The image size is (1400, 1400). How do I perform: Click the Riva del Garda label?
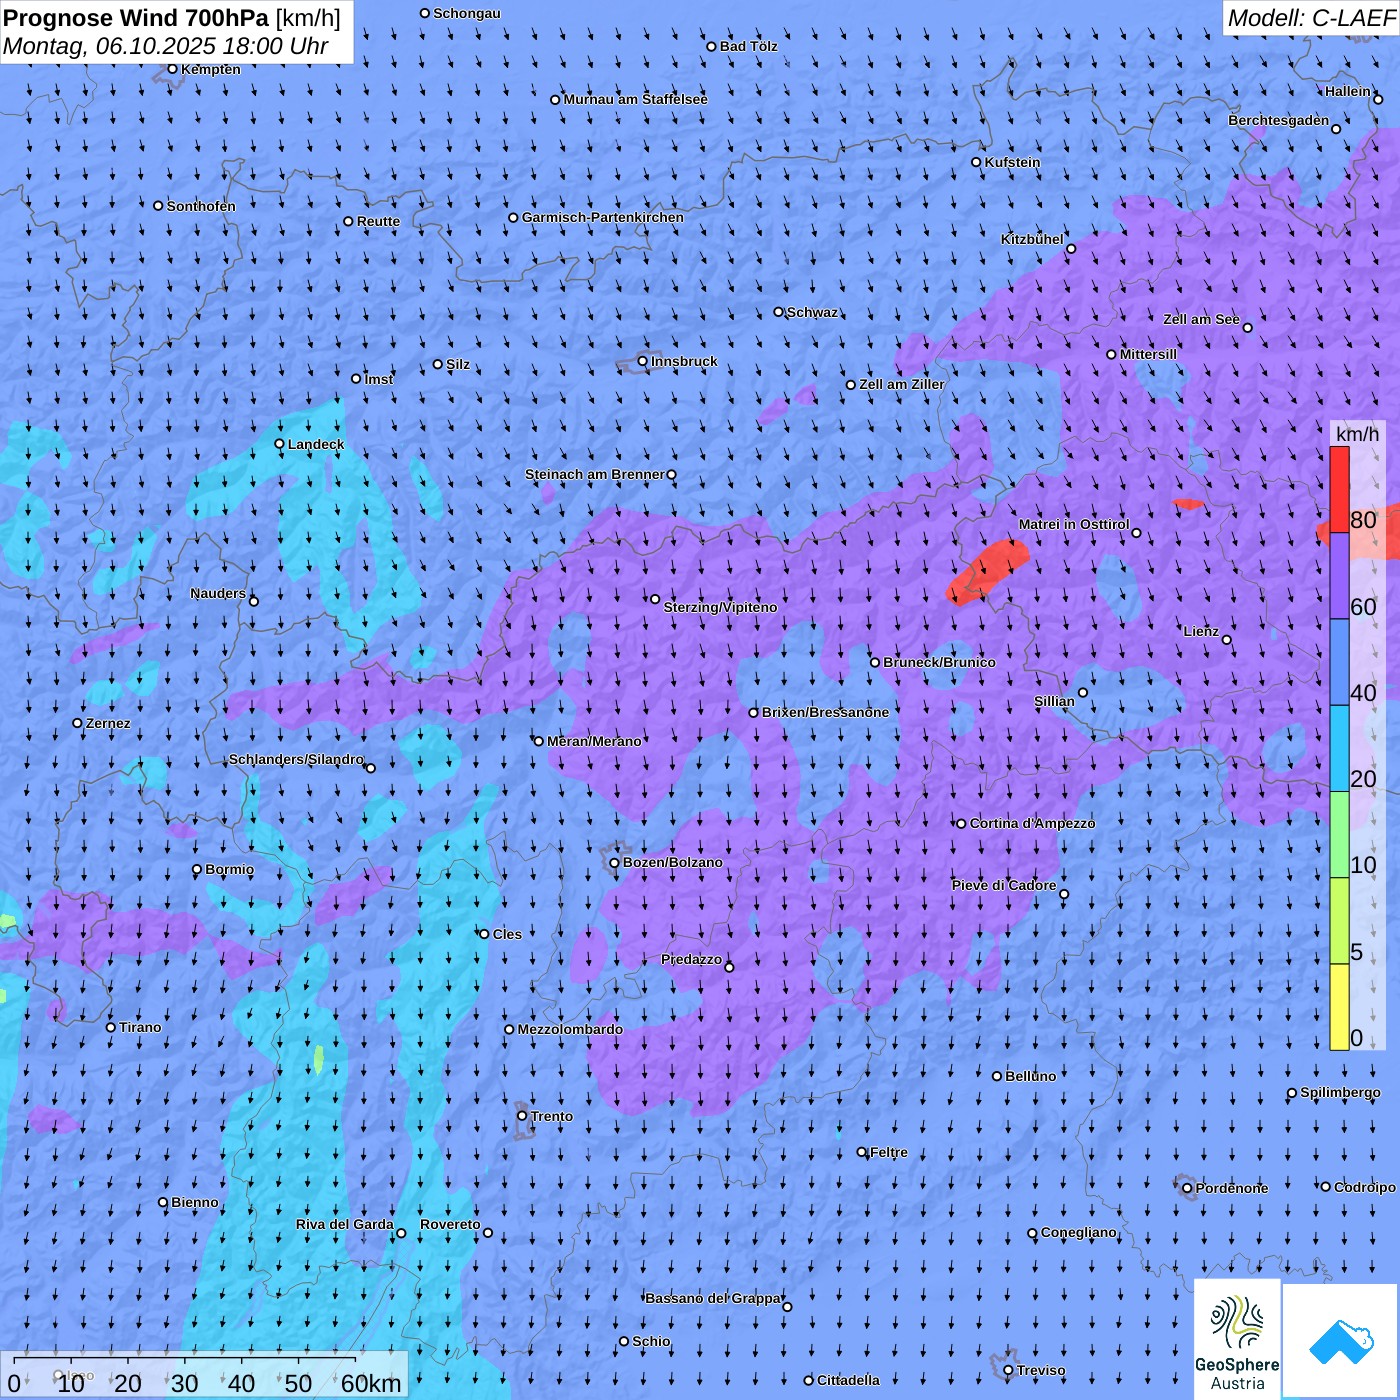[345, 1224]
